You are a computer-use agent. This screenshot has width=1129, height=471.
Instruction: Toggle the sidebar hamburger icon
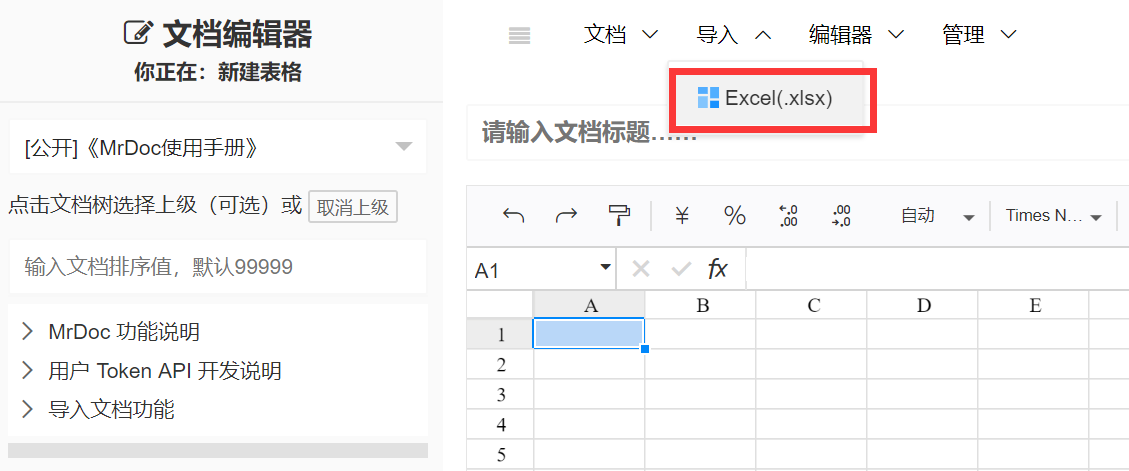click(519, 35)
